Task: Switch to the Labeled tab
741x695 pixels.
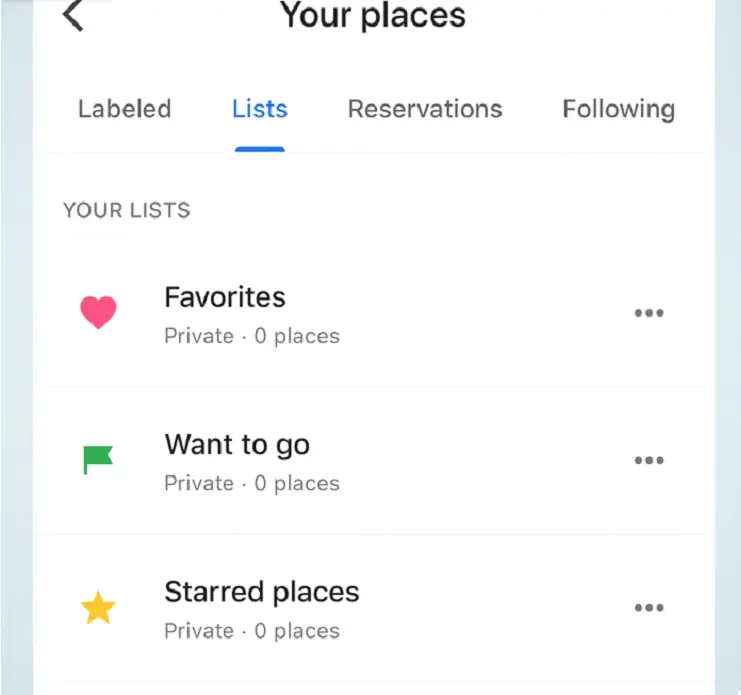Action: (125, 109)
